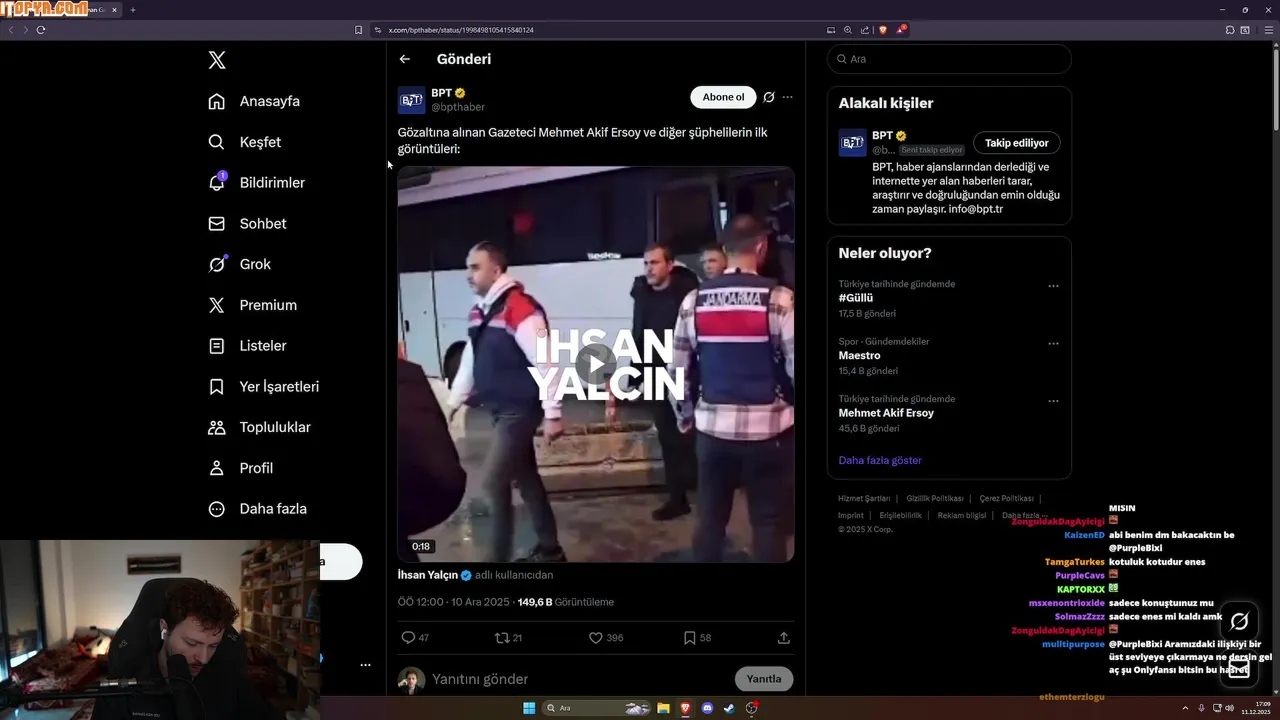Click the reply icon with 47 replies
The image size is (1280, 720).
tap(415, 637)
